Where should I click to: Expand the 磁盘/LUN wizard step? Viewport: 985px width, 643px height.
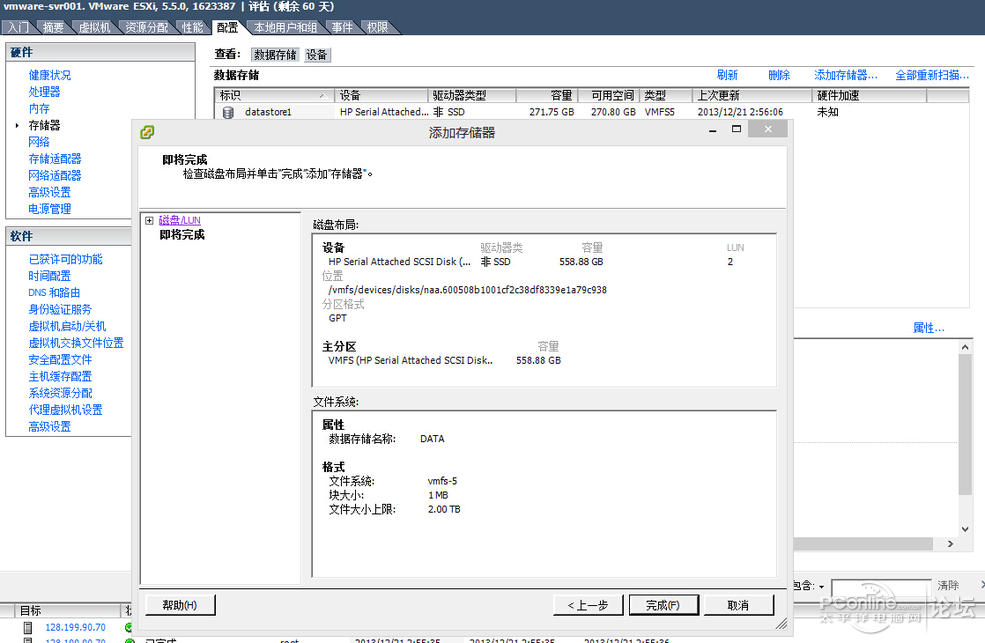pyautogui.click(x=149, y=220)
